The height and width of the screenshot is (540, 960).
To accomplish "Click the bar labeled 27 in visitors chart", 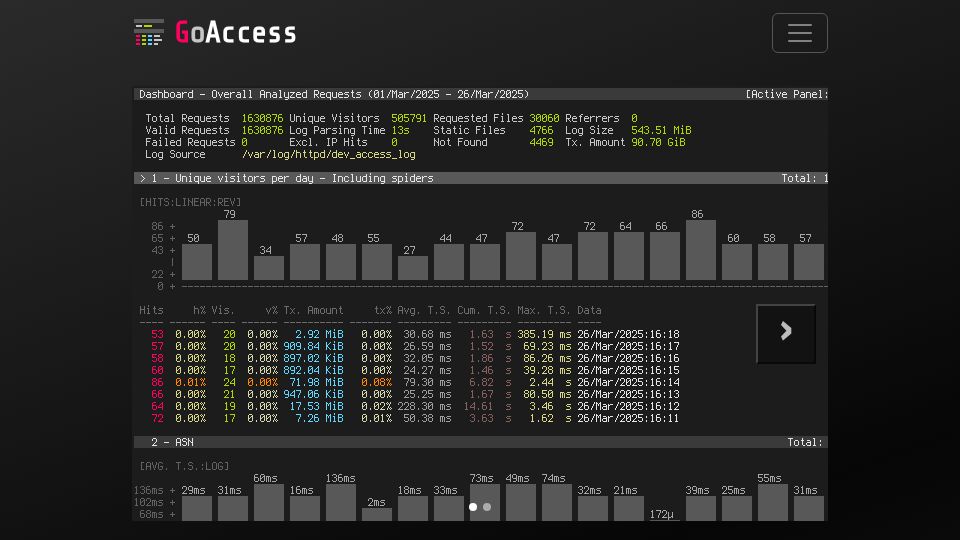I will point(413,268).
